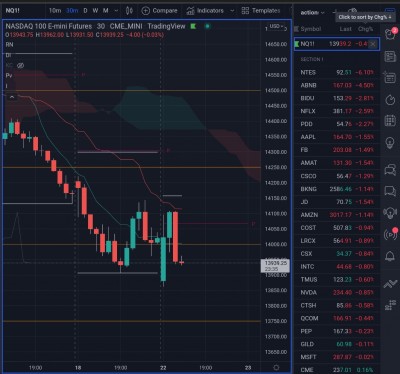Screen dimensions: 400x374
Task: Select NFLX row in watchlist
Action: click(337, 111)
